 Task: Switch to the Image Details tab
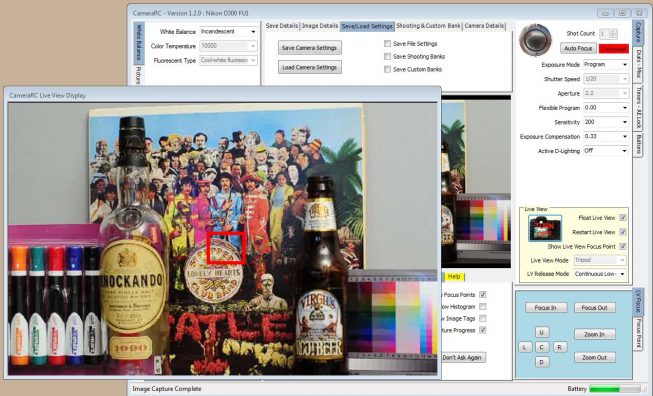319,26
